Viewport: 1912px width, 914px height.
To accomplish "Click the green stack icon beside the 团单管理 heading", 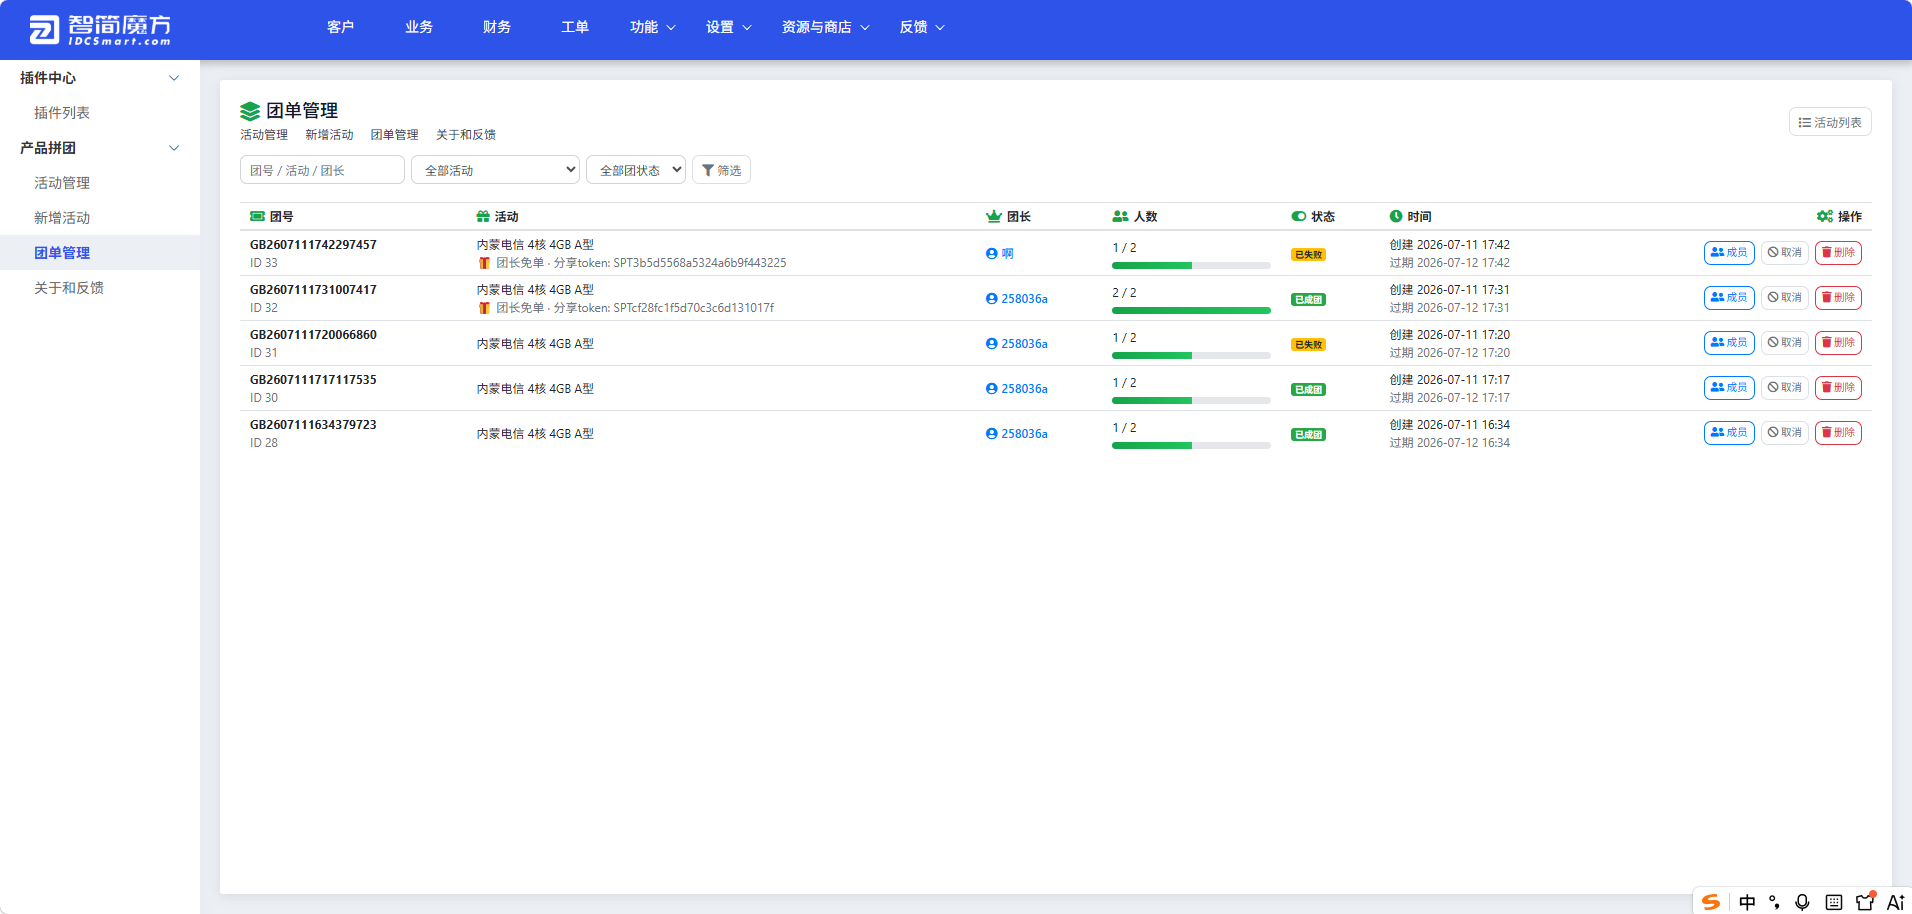I will pos(250,111).
